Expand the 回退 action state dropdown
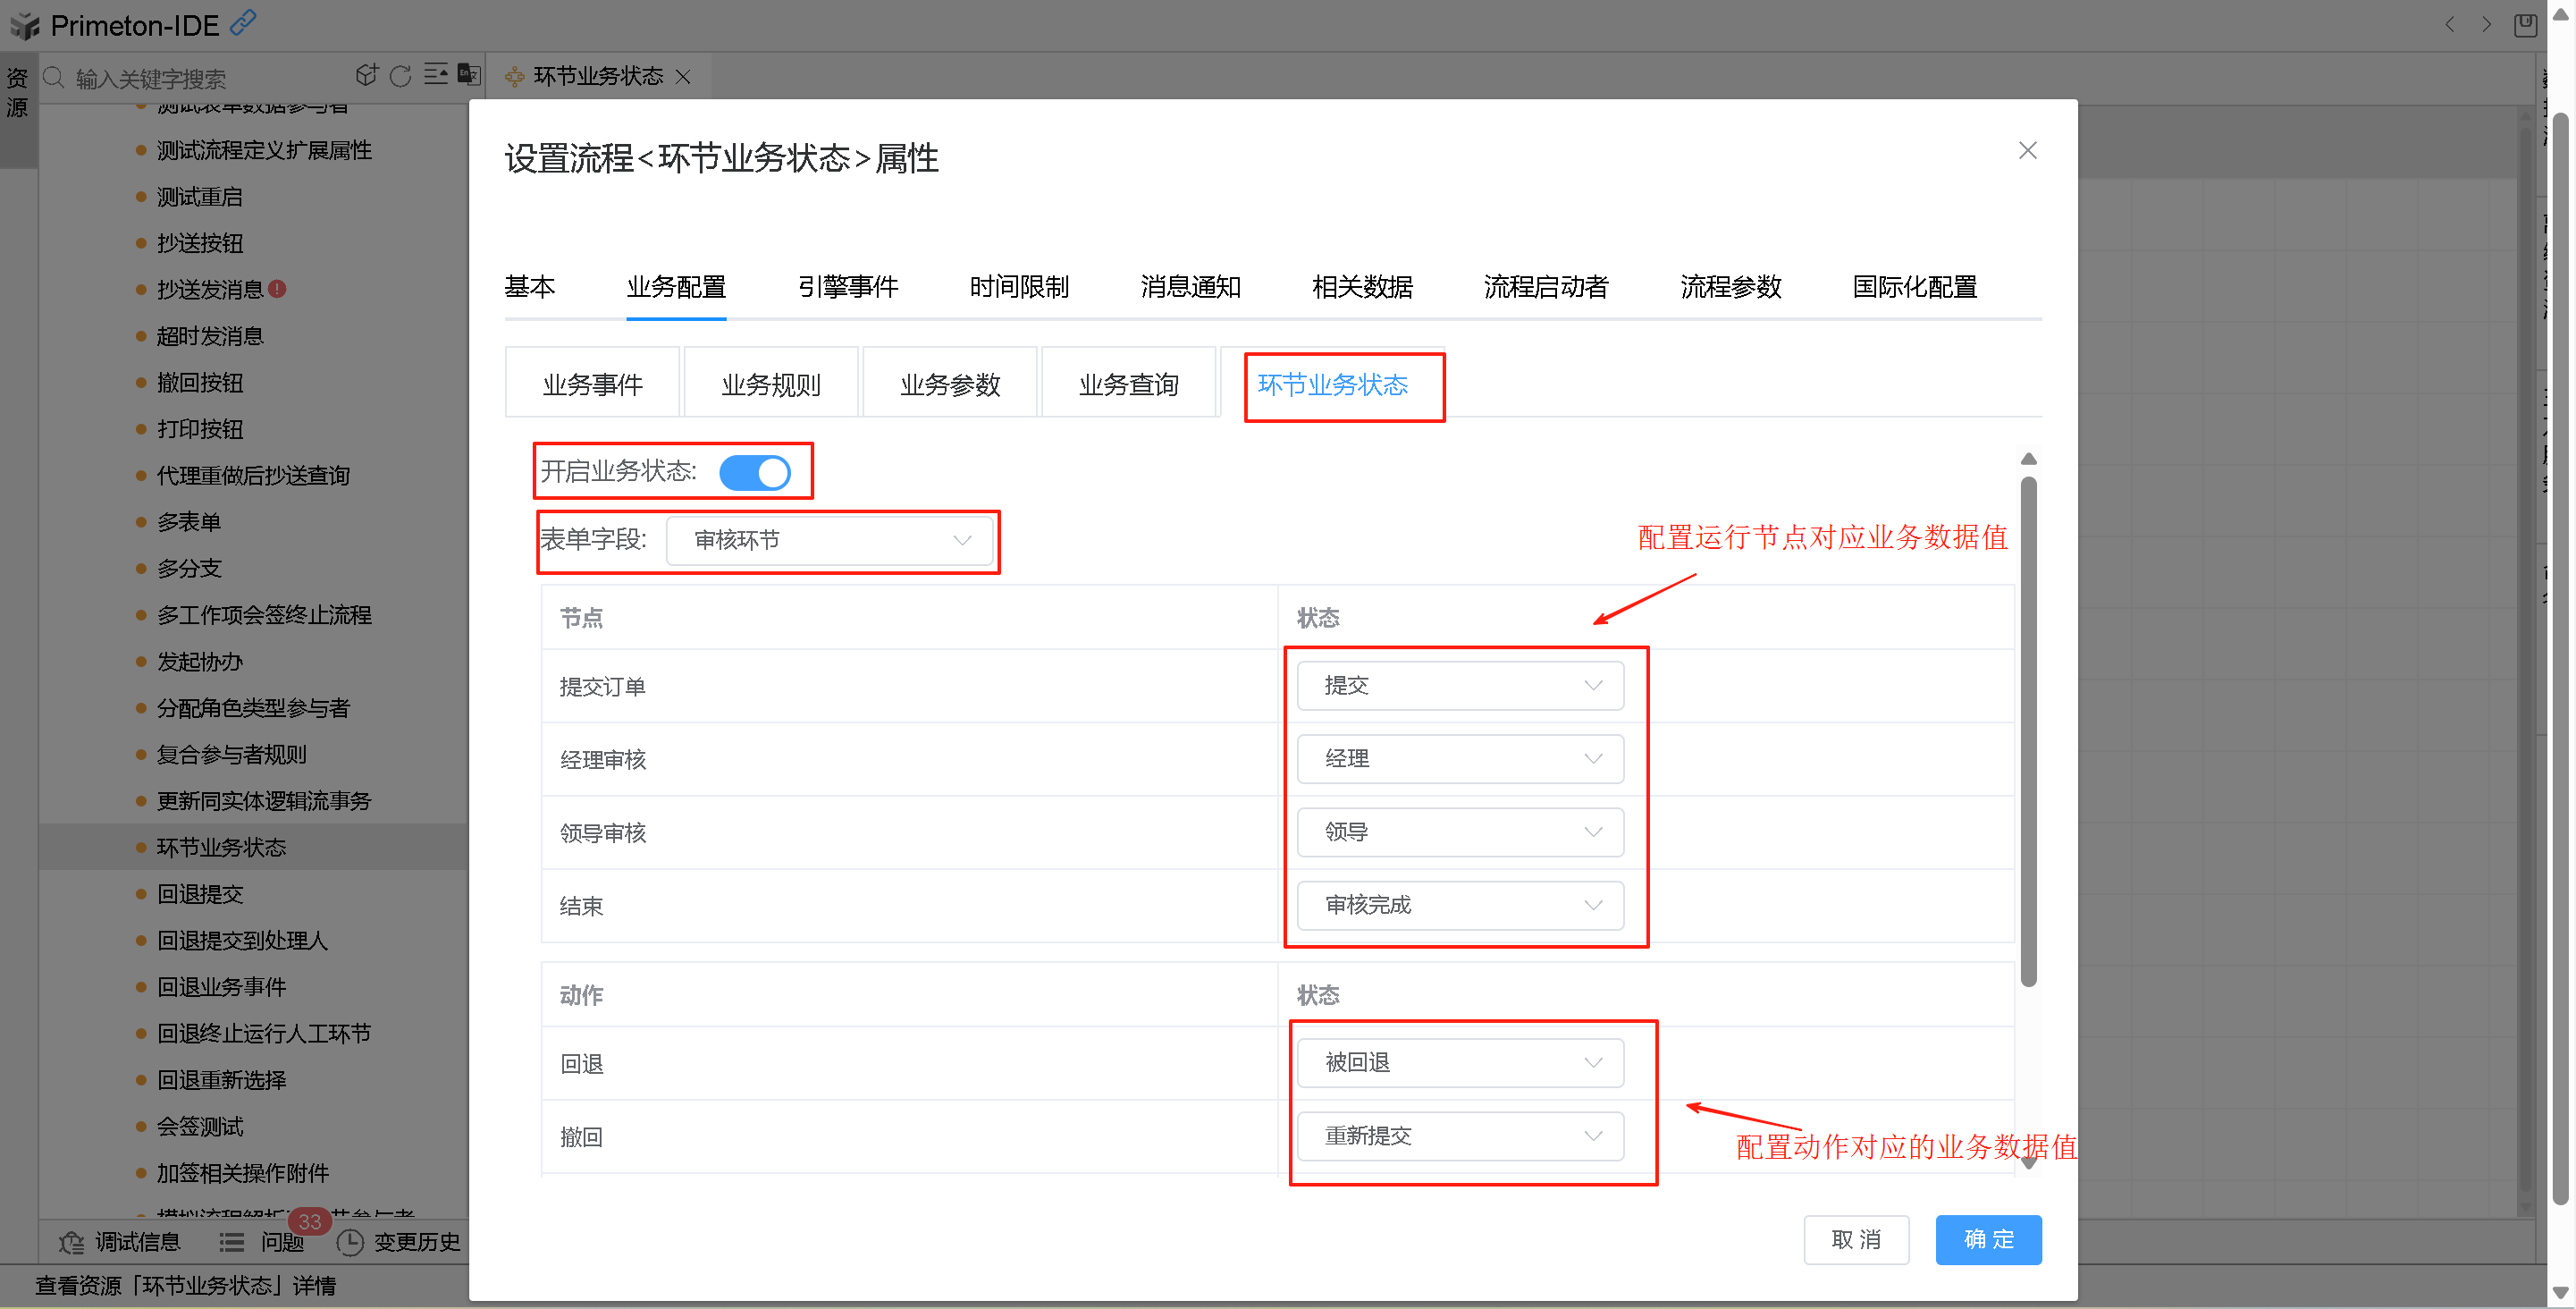The height and width of the screenshot is (1309, 2576). tap(1459, 1063)
